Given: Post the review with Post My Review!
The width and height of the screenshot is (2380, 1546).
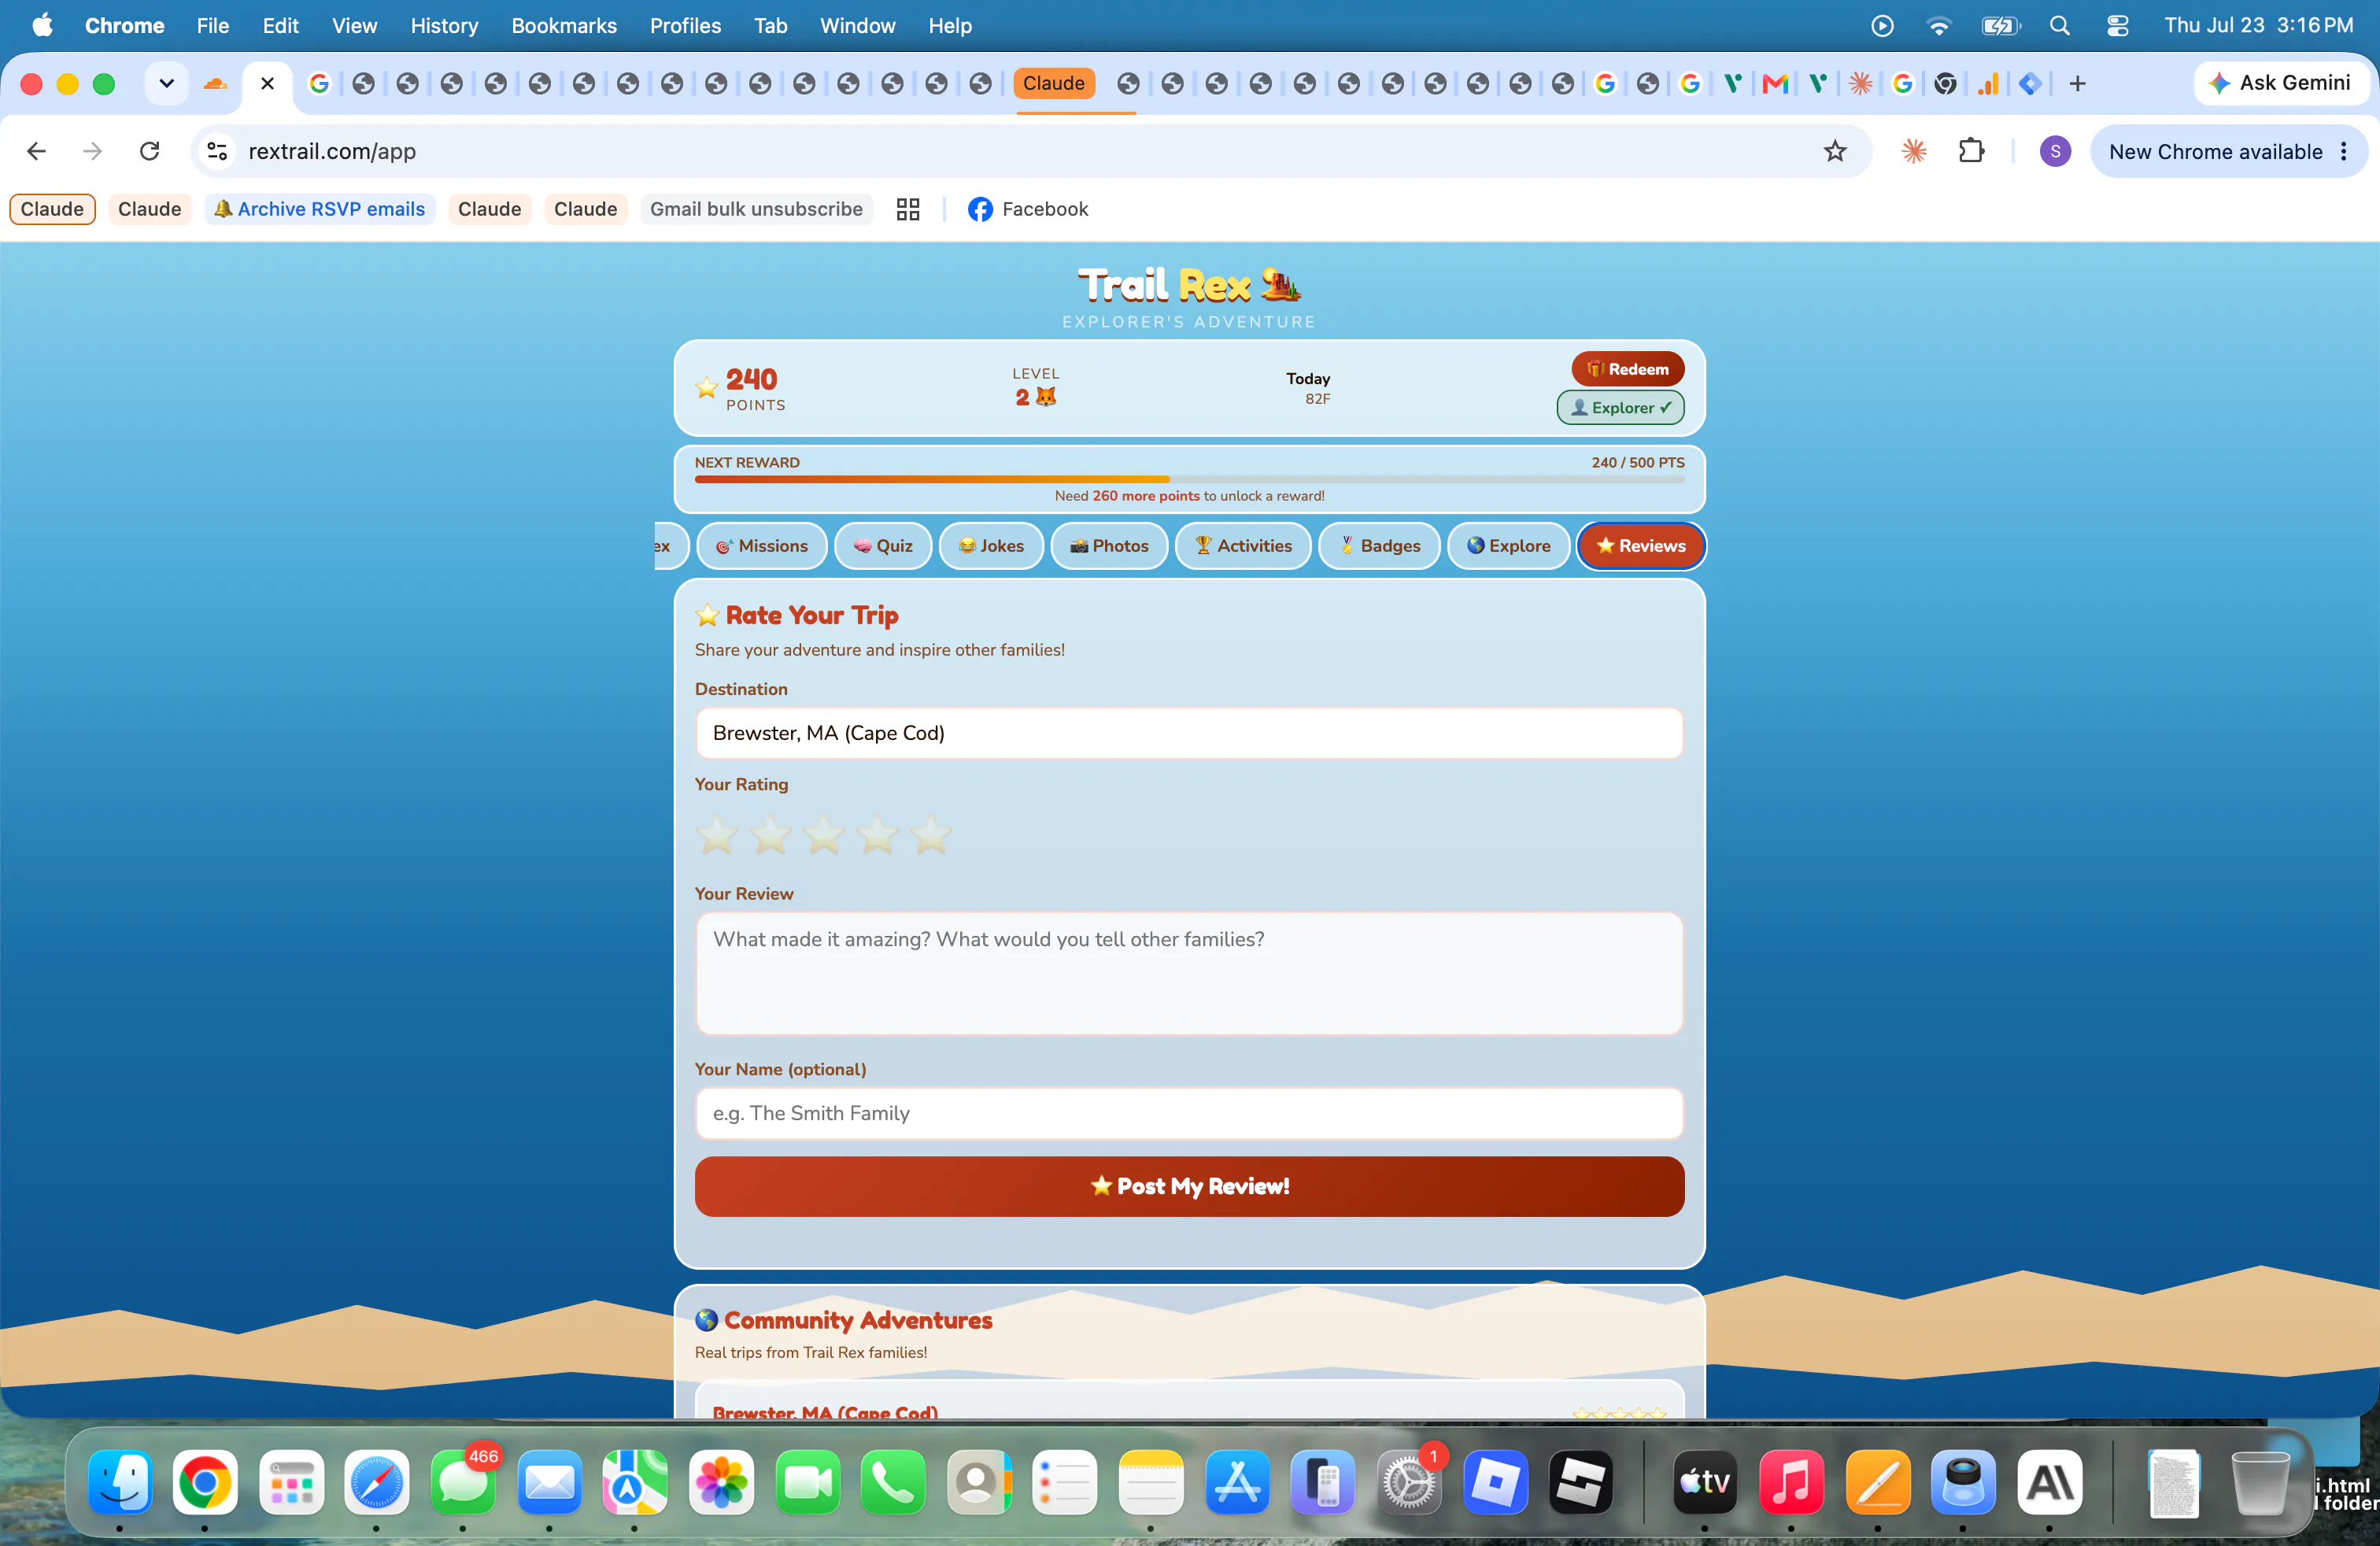Looking at the screenshot, I should pyautogui.click(x=1189, y=1186).
